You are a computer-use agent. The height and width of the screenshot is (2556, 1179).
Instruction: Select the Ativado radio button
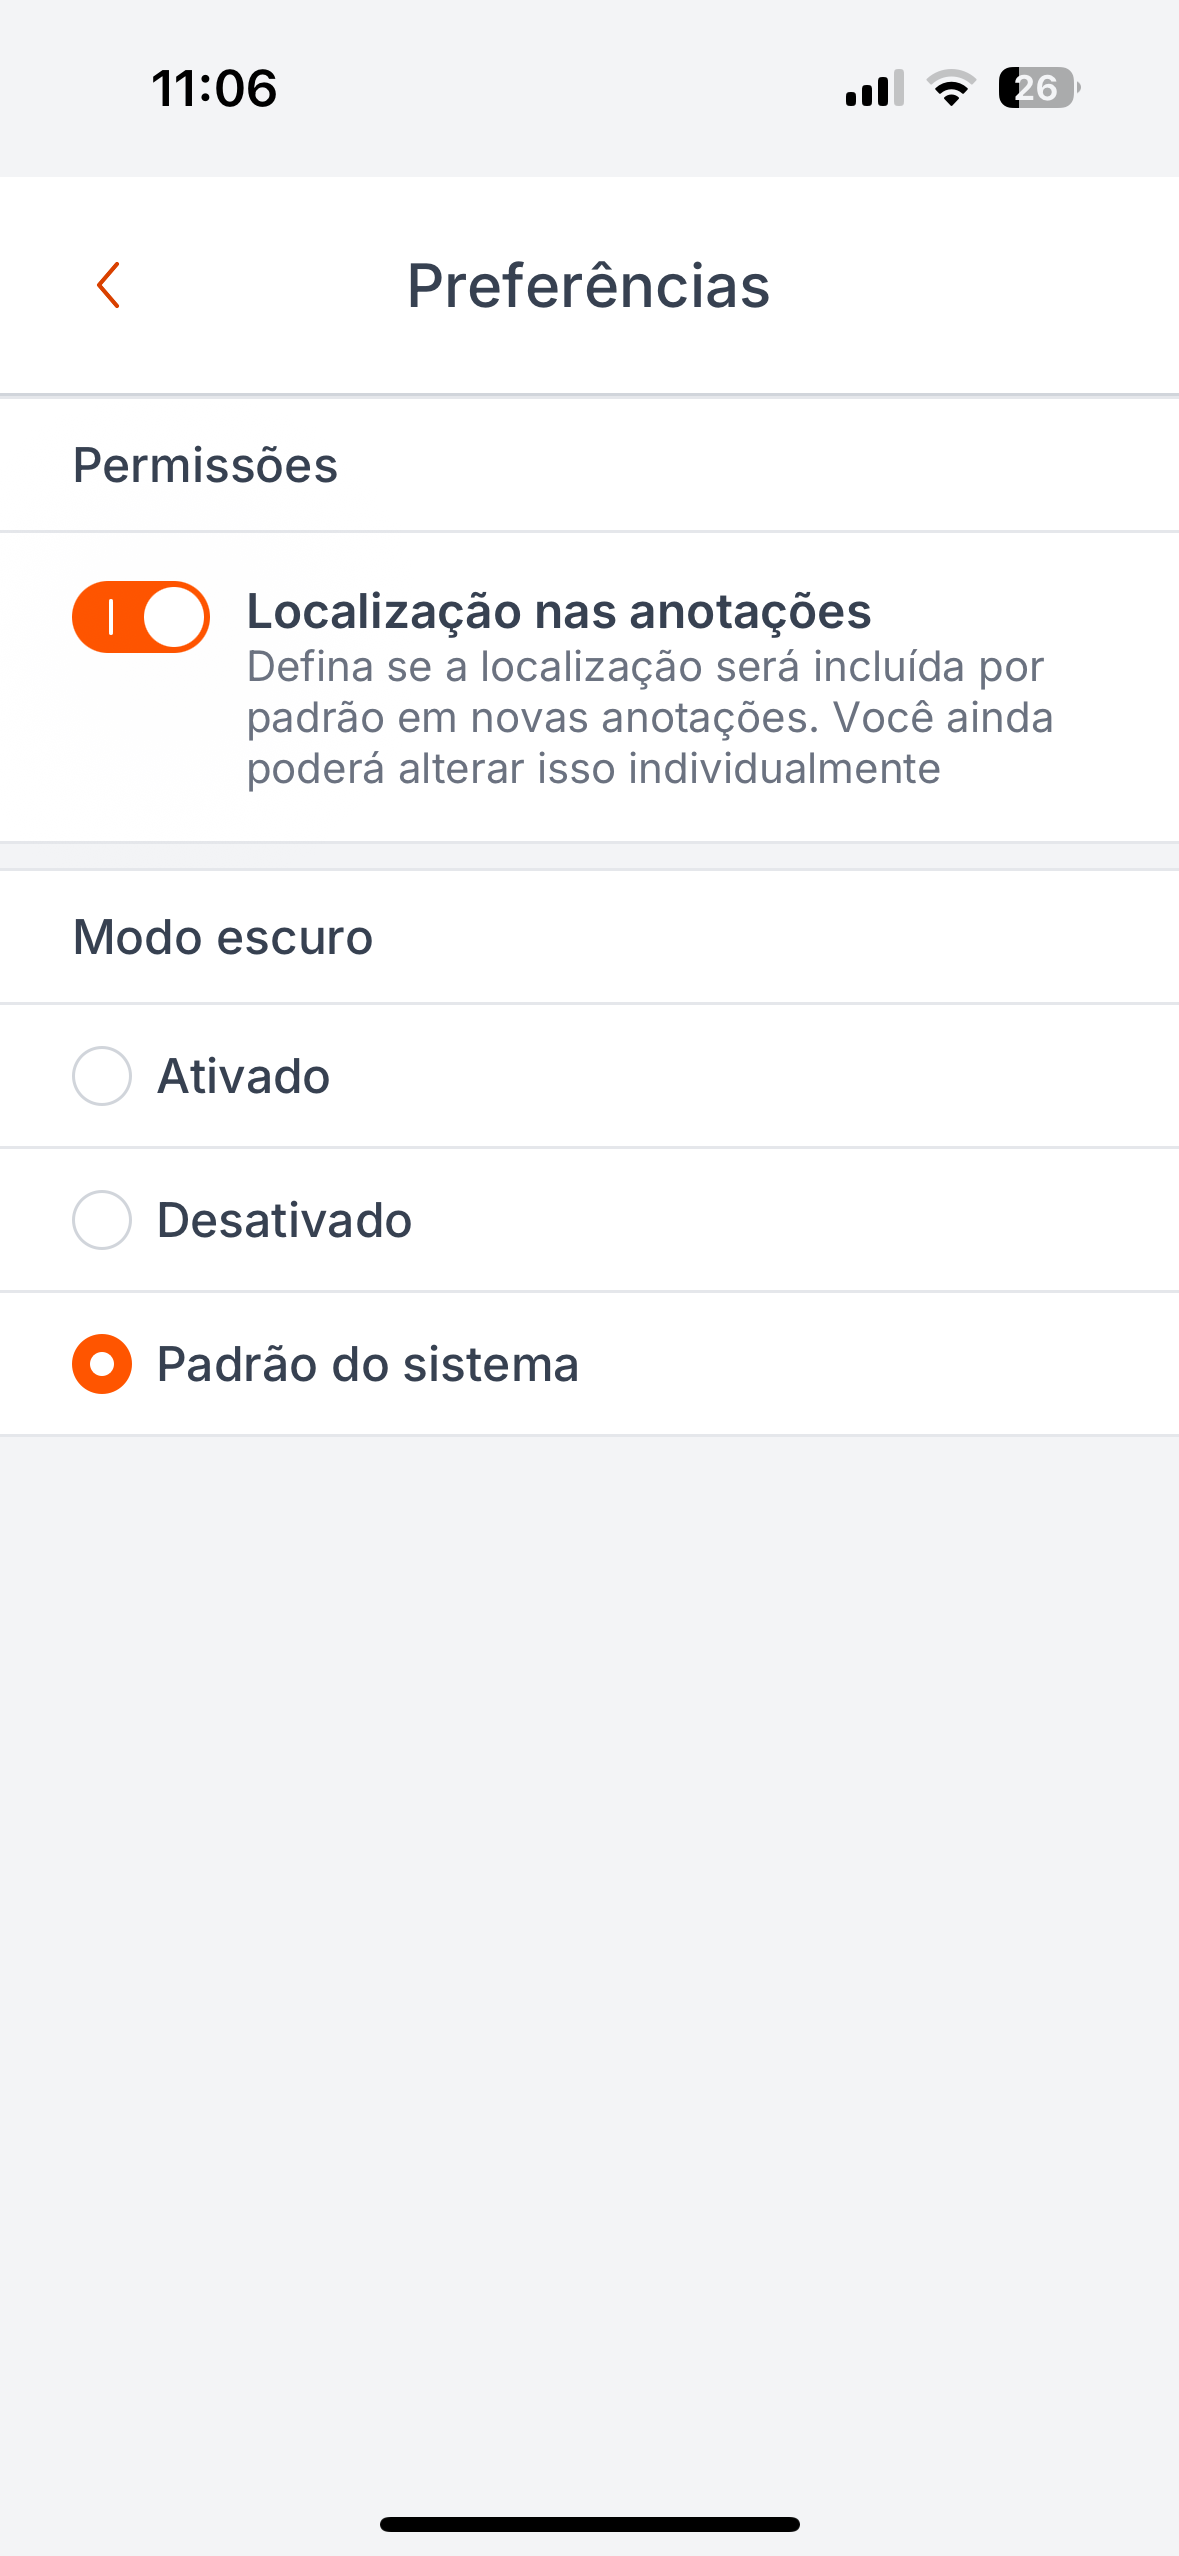102,1076
